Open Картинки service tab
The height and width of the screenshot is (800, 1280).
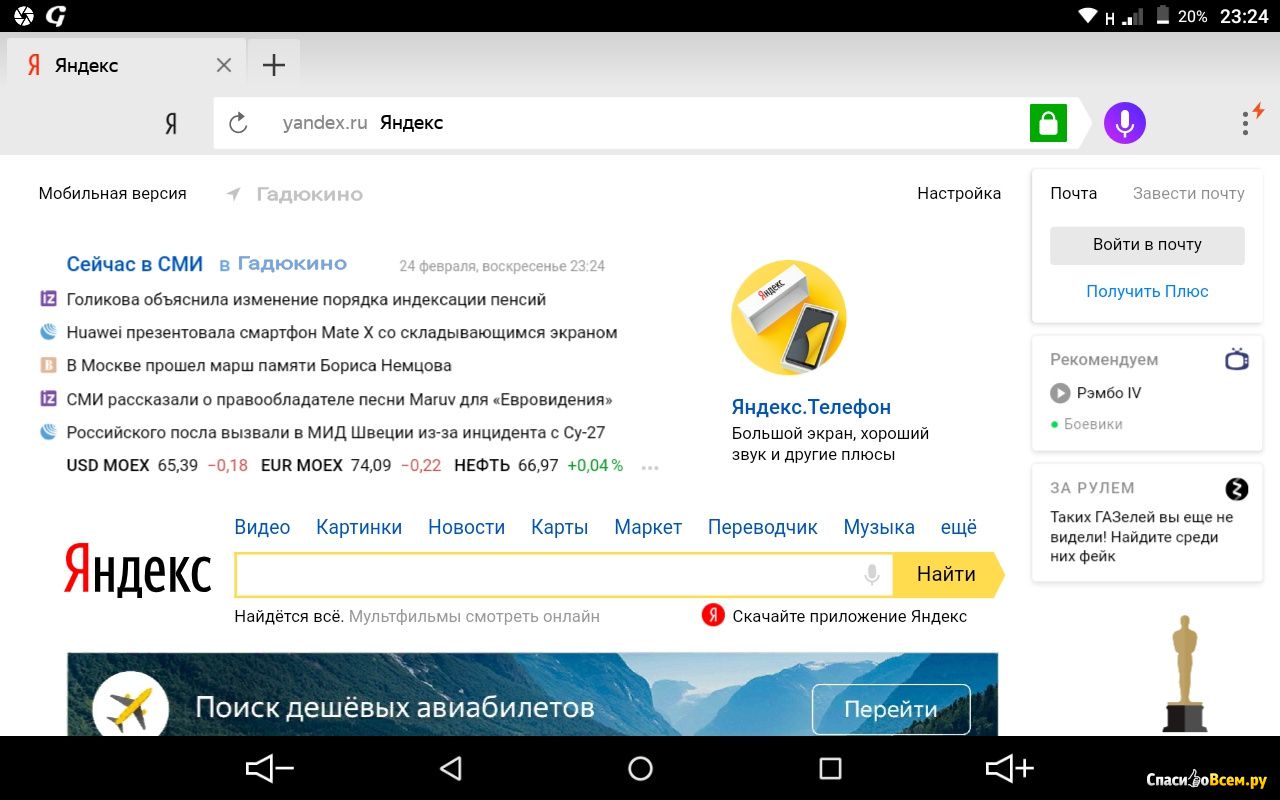[359, 527]
